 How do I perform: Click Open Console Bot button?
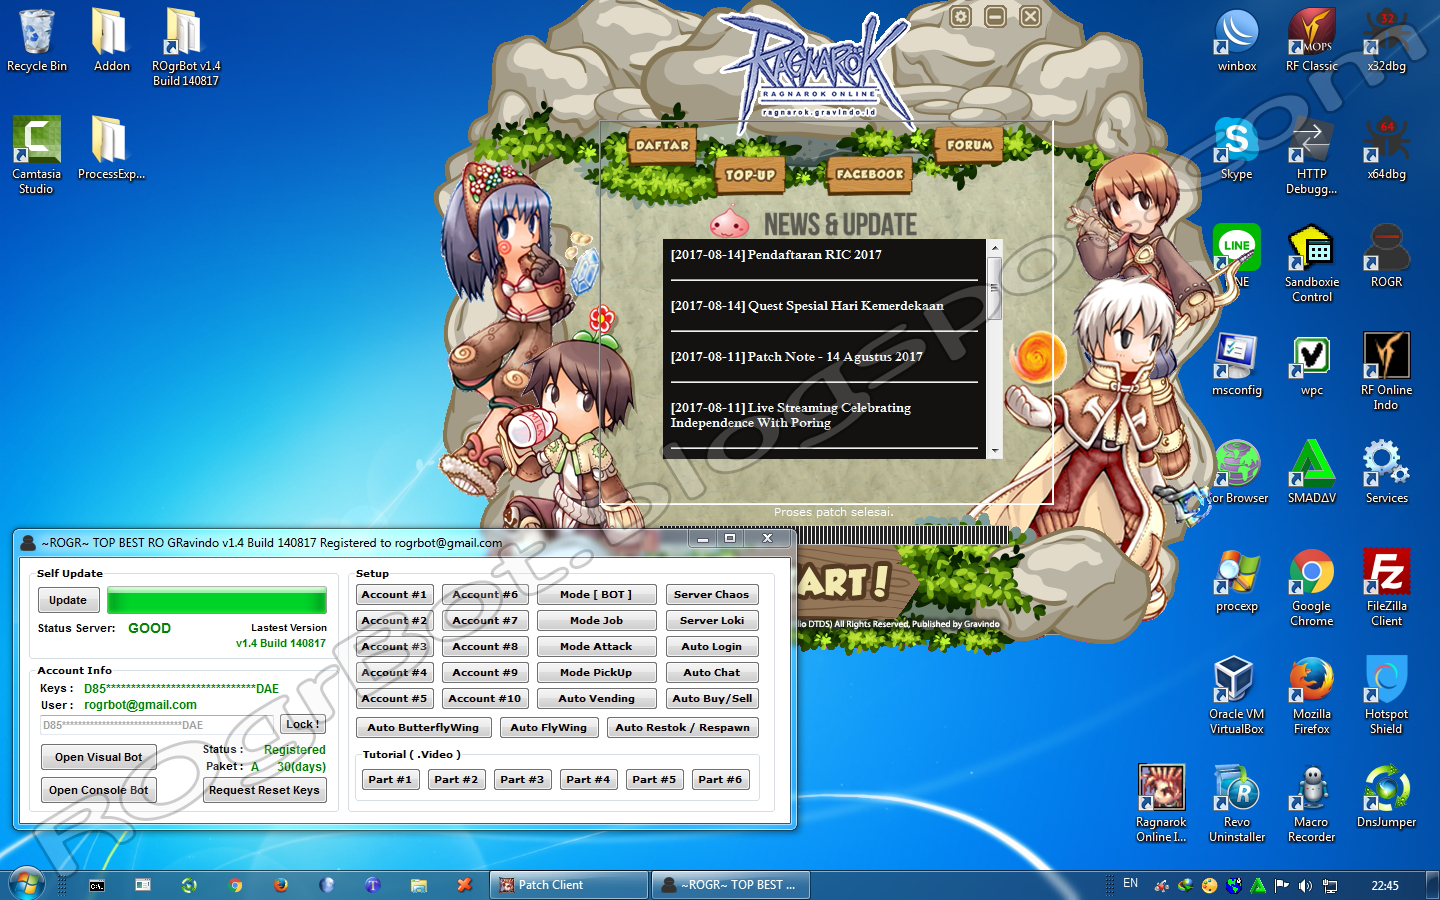tap(98, 790)
